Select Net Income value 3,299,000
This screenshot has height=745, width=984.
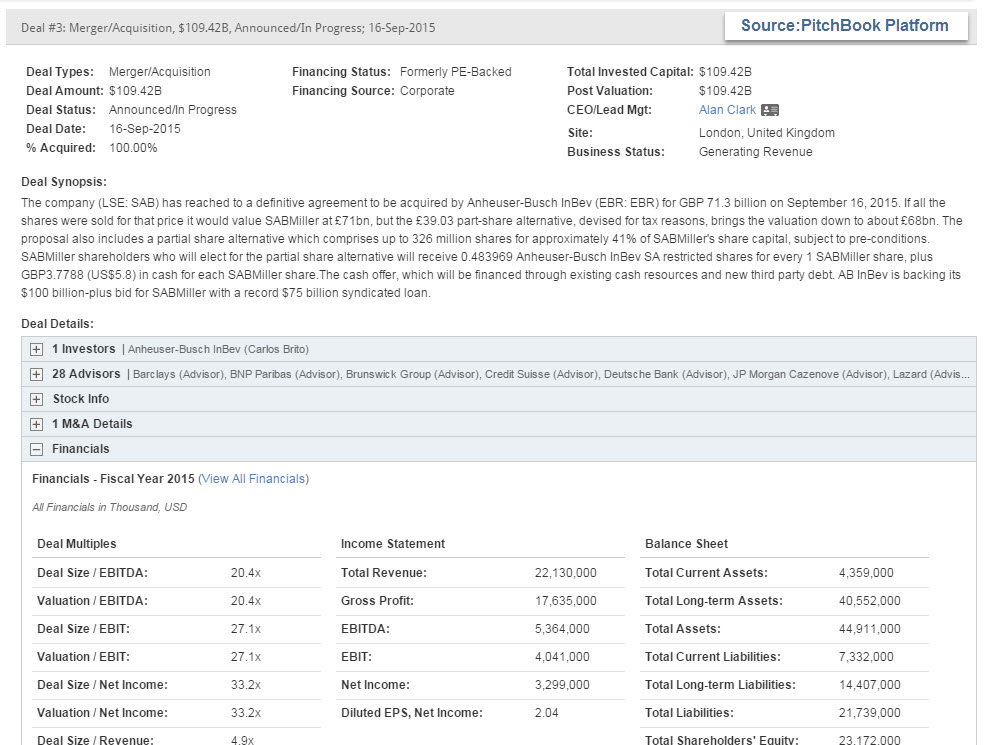point(562,685)
